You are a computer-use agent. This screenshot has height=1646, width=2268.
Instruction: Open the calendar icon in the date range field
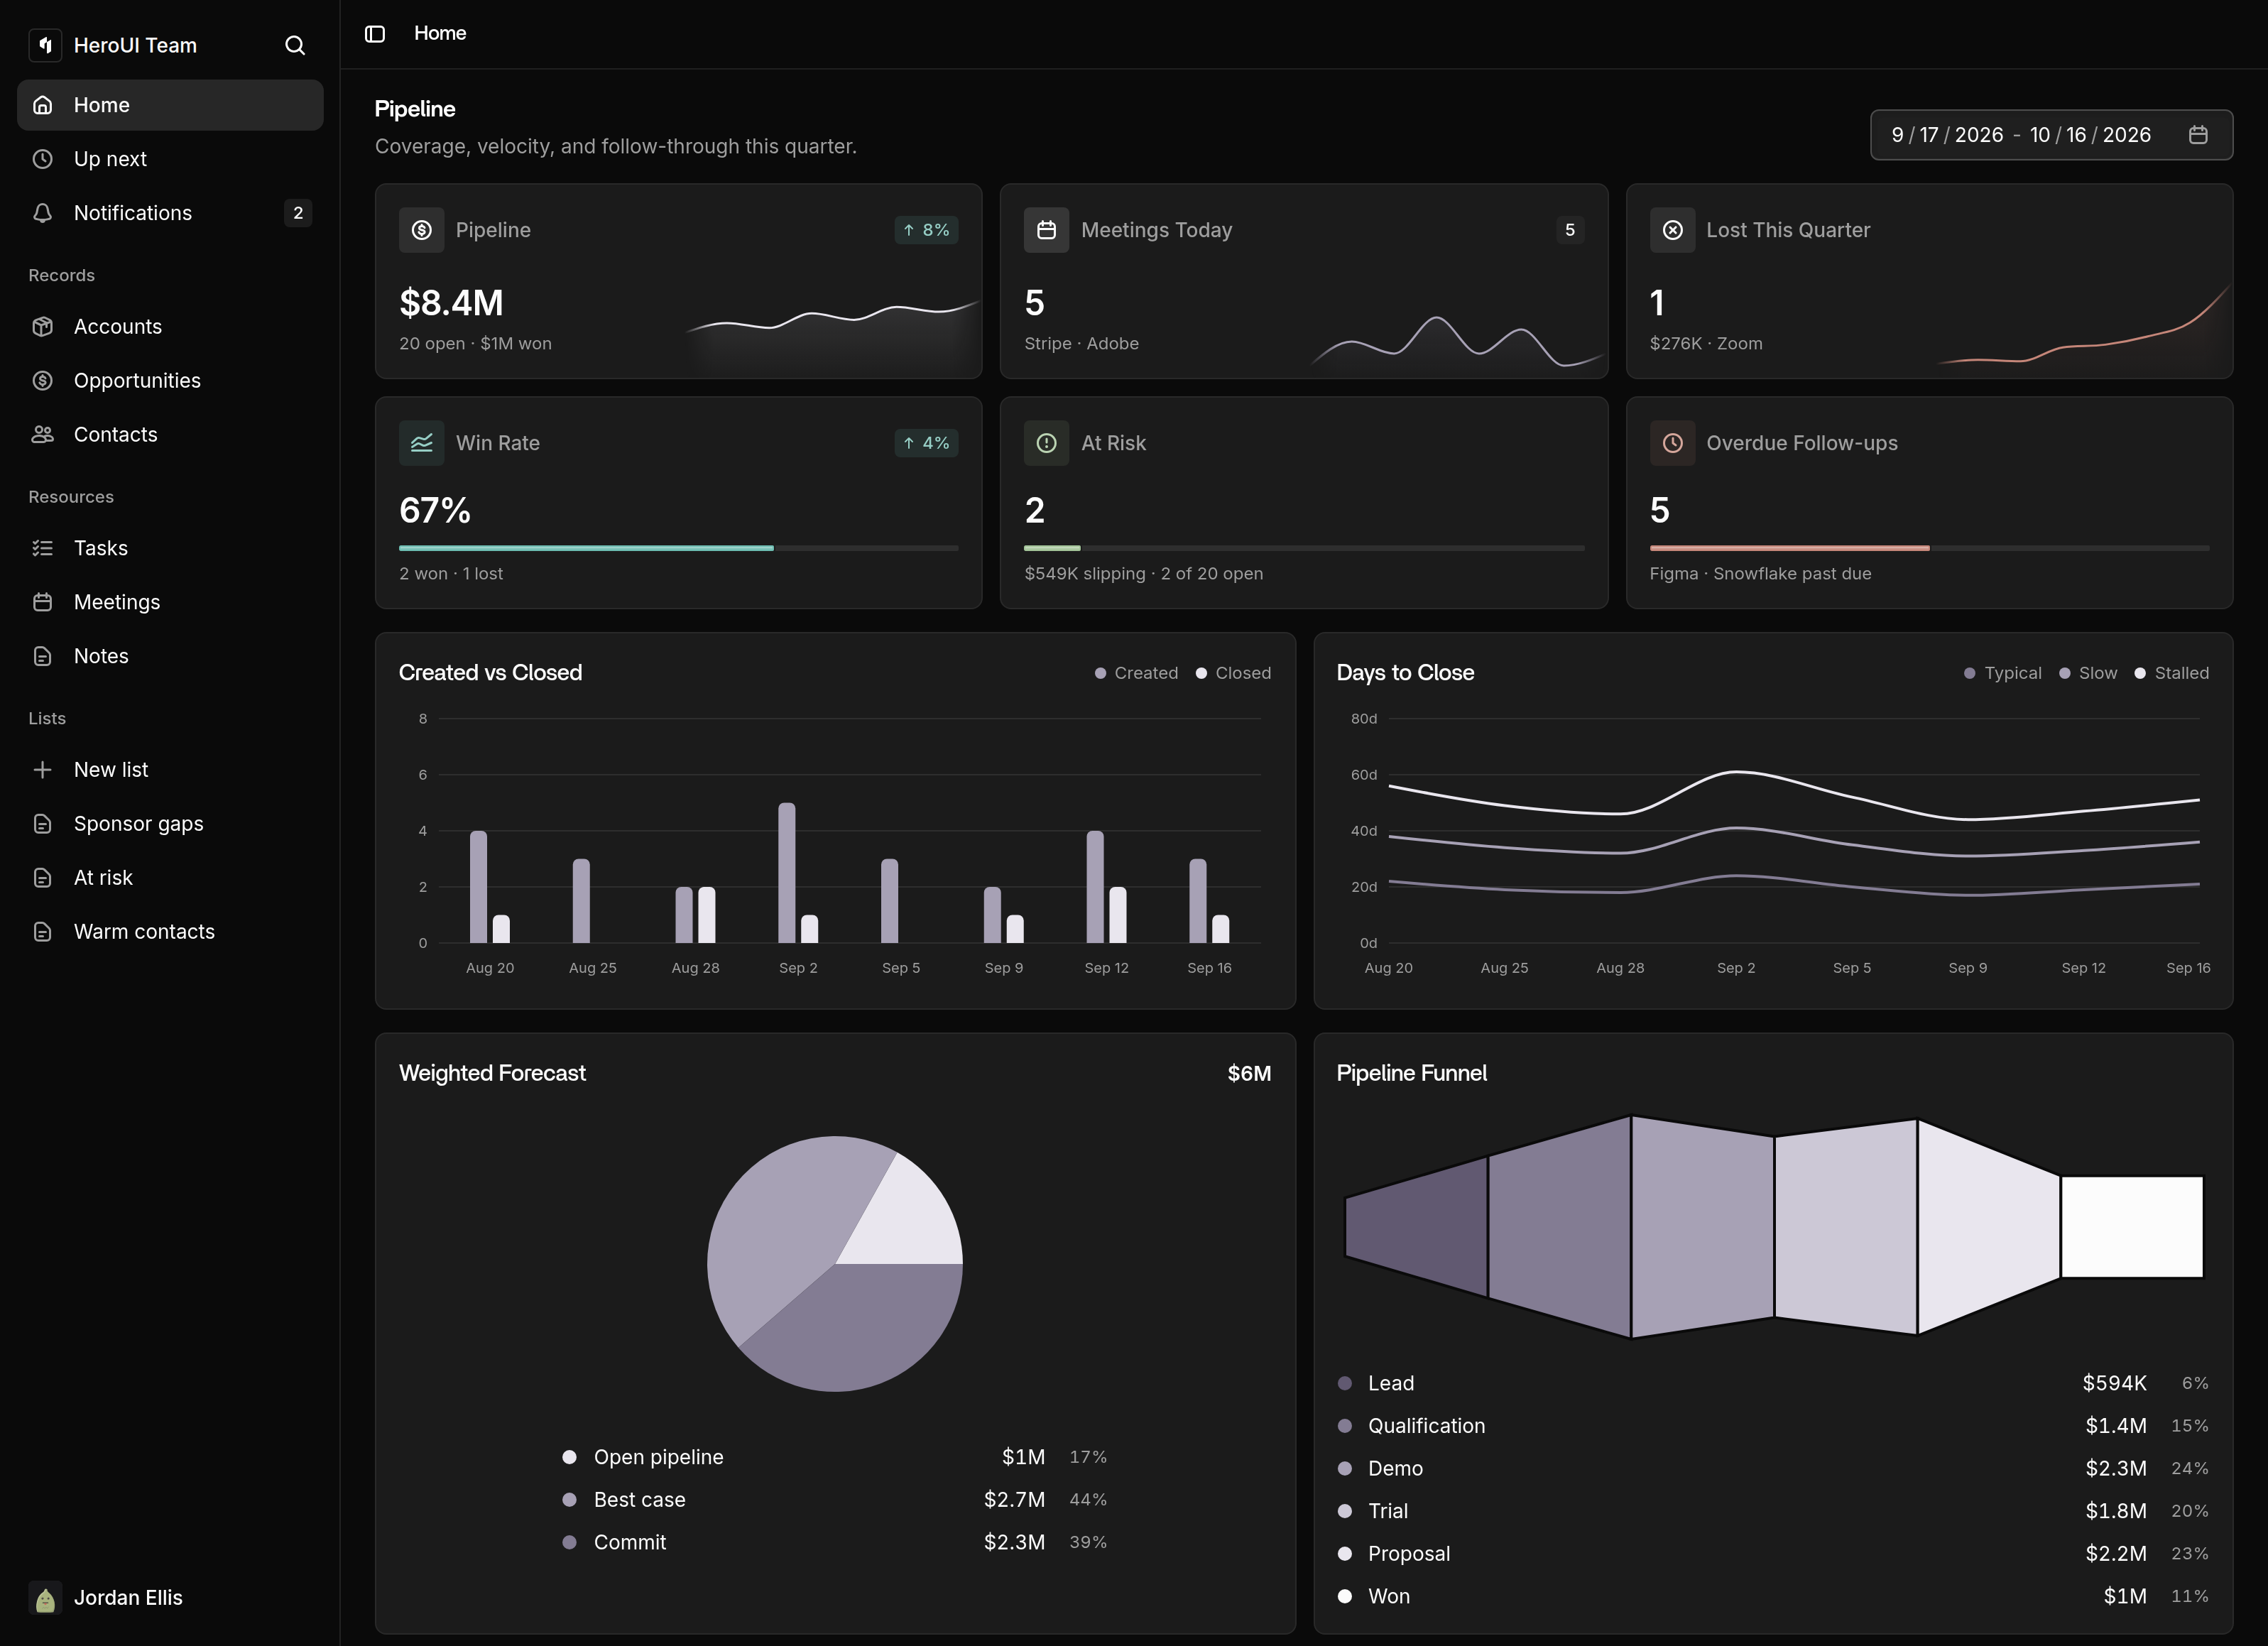[2198, 135]
